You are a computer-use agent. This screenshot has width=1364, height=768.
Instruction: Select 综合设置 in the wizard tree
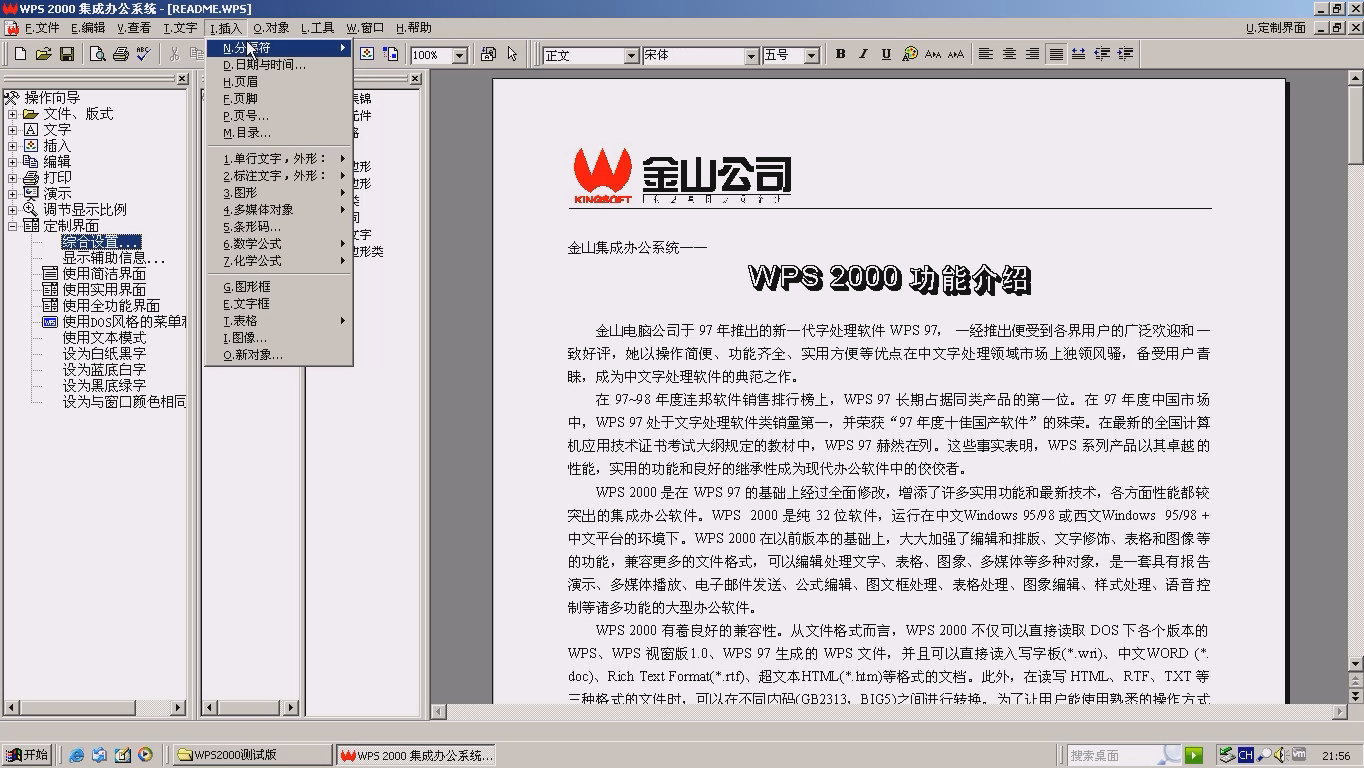(101, 242)
